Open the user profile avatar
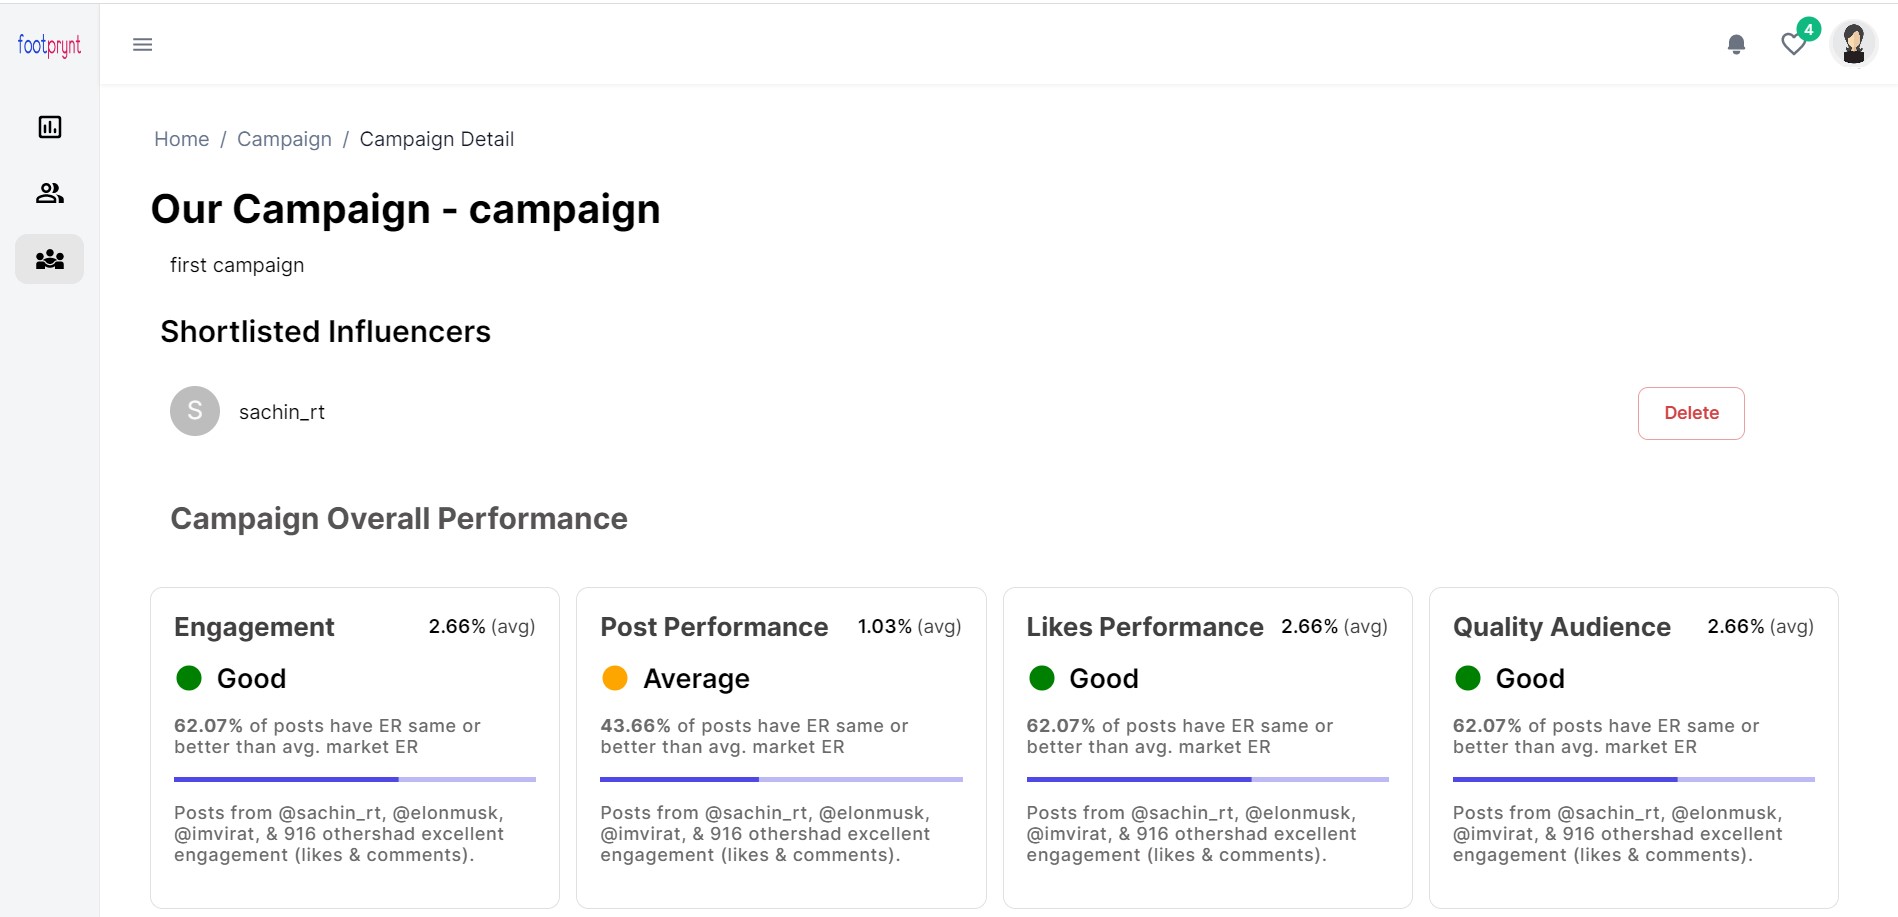 [x=1854, y=44]
